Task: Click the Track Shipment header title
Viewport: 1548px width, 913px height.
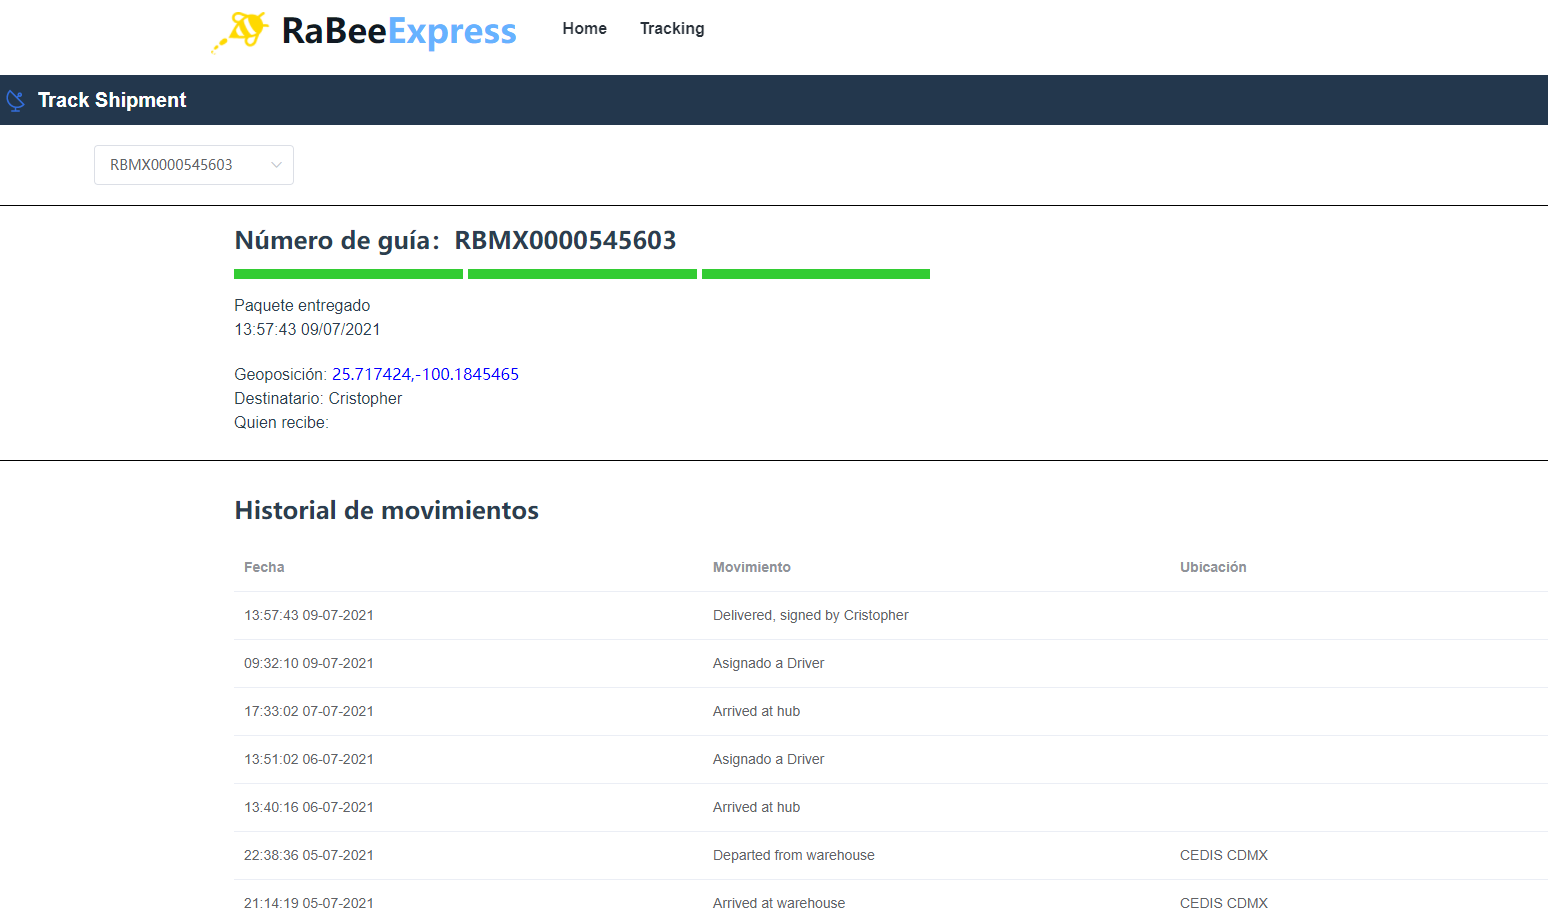Action: click(x=112, y=100)
